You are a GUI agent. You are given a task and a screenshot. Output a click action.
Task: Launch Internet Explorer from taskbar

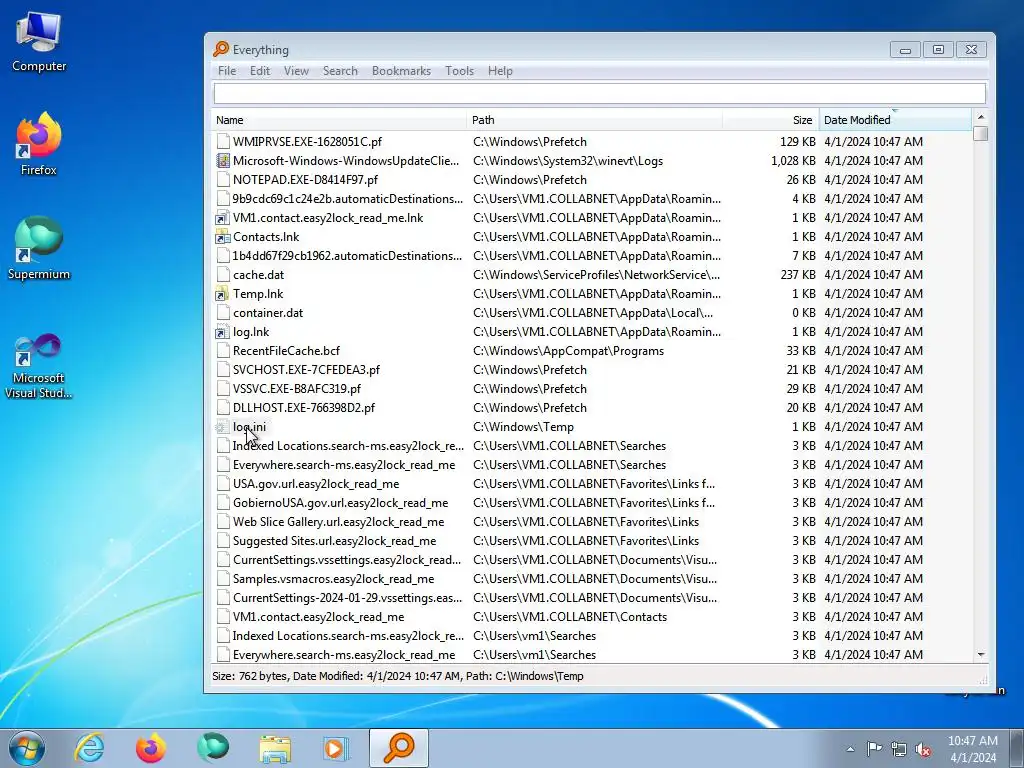tap(89, 748)
